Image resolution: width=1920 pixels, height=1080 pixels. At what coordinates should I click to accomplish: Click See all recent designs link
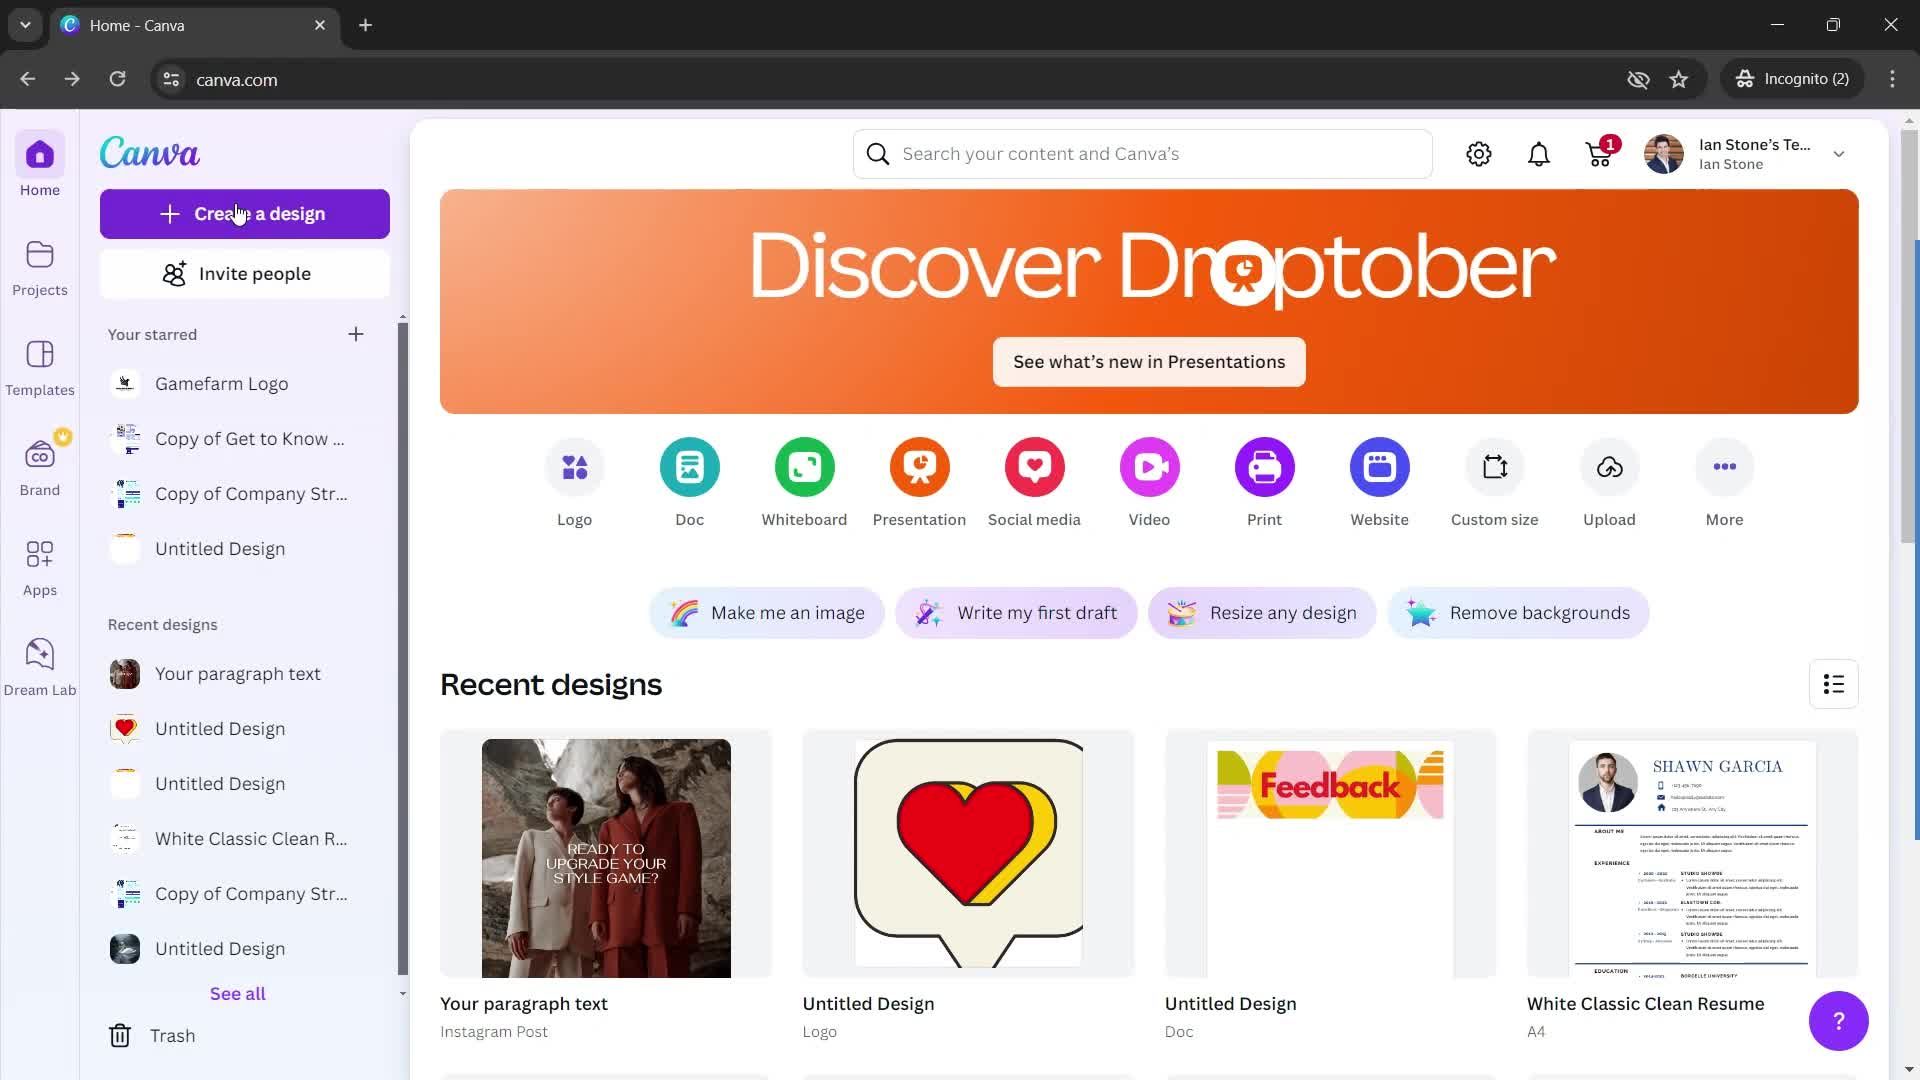coord(237,994)
